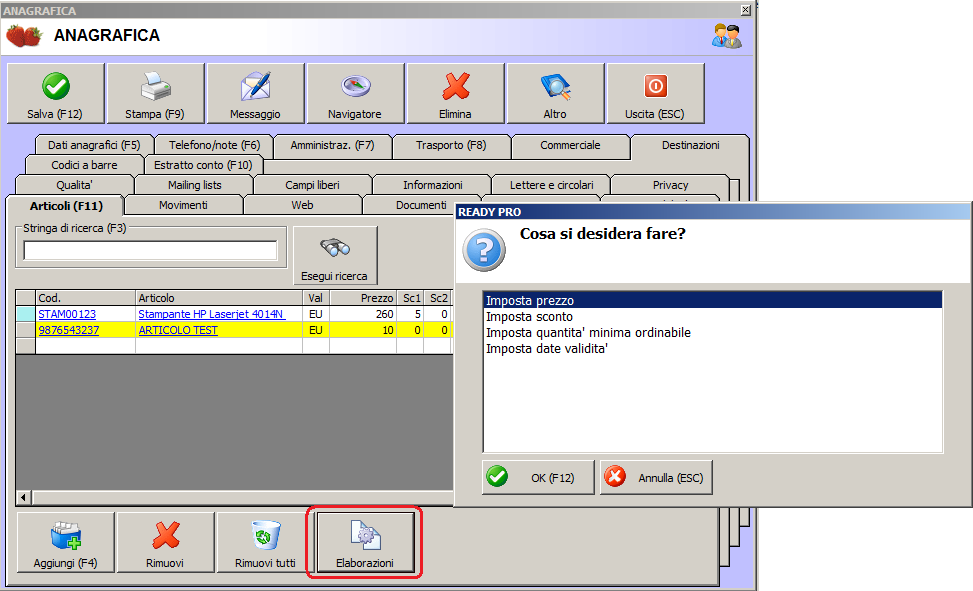Click the Esegui ricerca binoculars button
973x591 pixels.
[x=334, y=255]
